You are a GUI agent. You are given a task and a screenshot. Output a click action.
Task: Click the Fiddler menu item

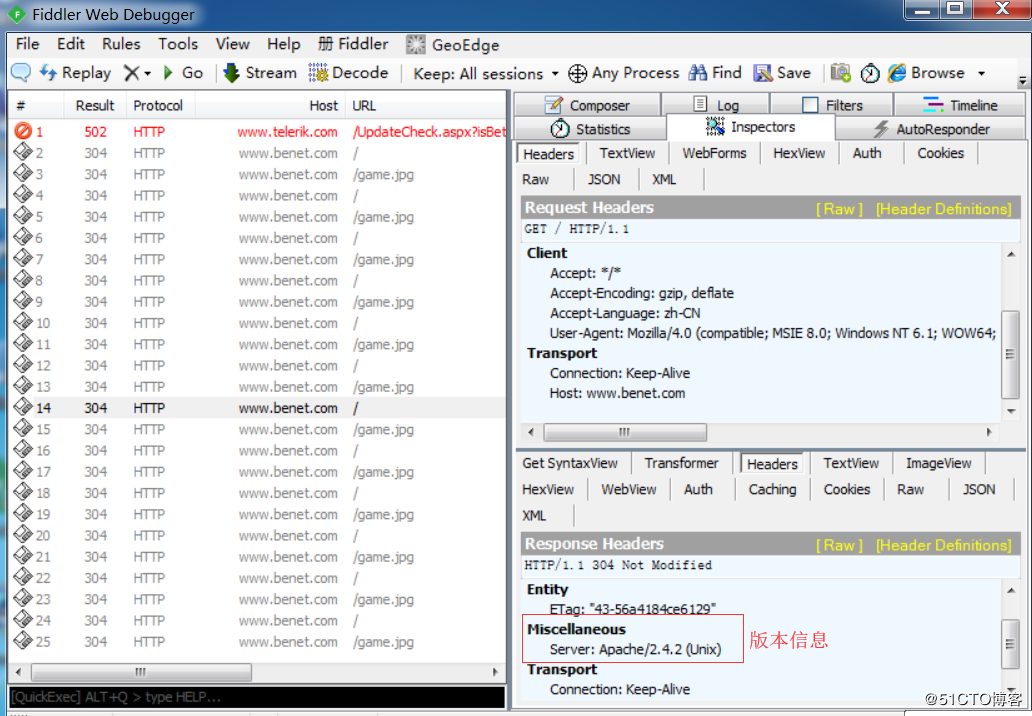click(353, 44)
